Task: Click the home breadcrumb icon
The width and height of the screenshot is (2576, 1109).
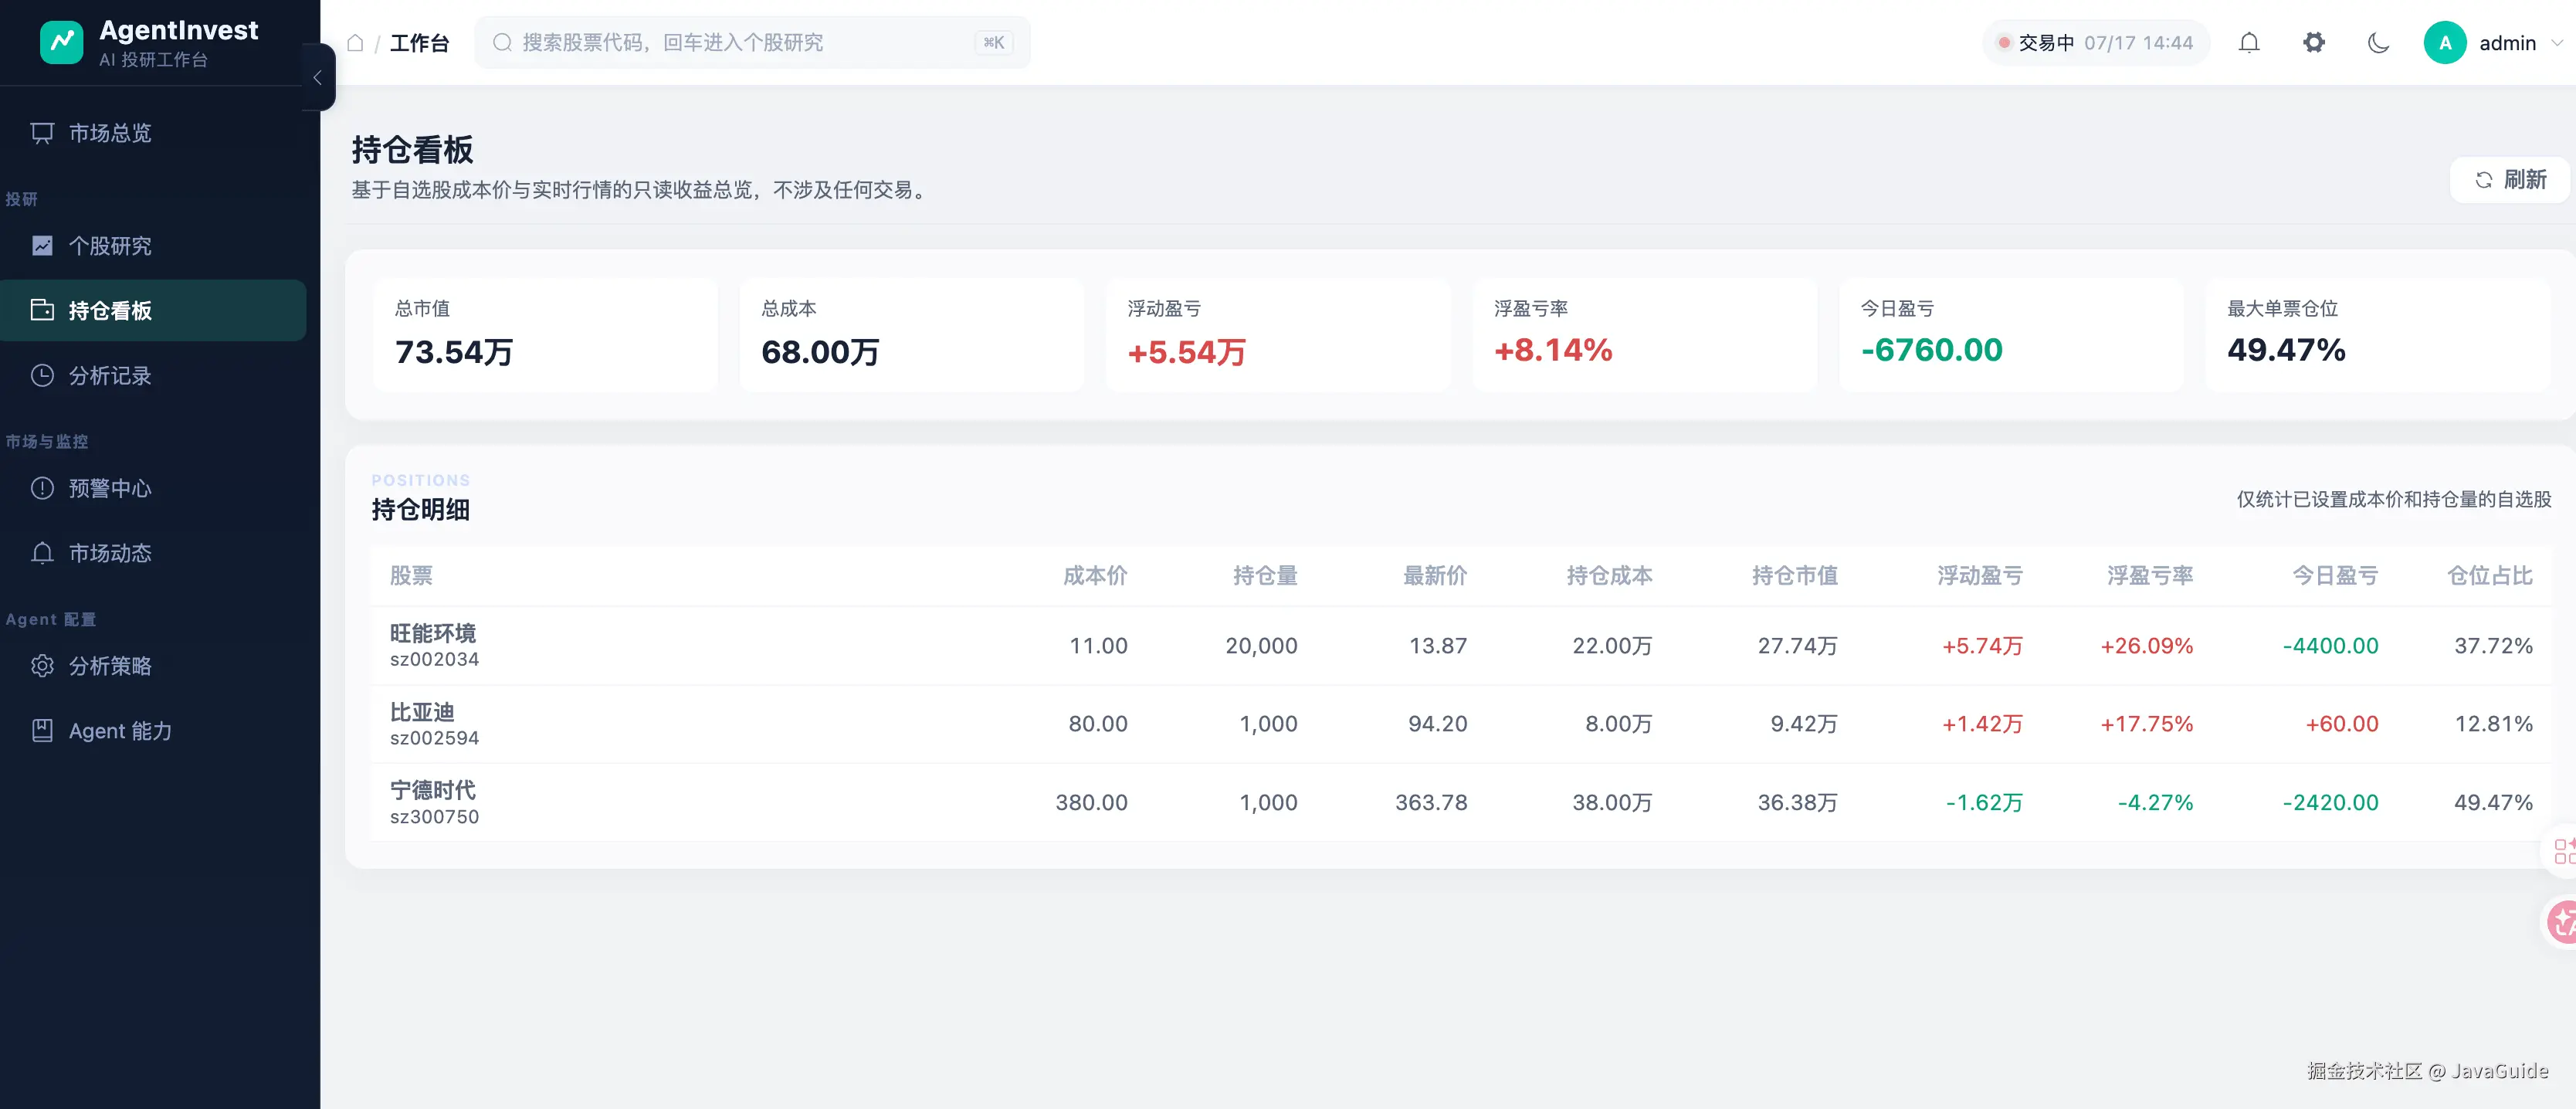Action: point(355,43)
